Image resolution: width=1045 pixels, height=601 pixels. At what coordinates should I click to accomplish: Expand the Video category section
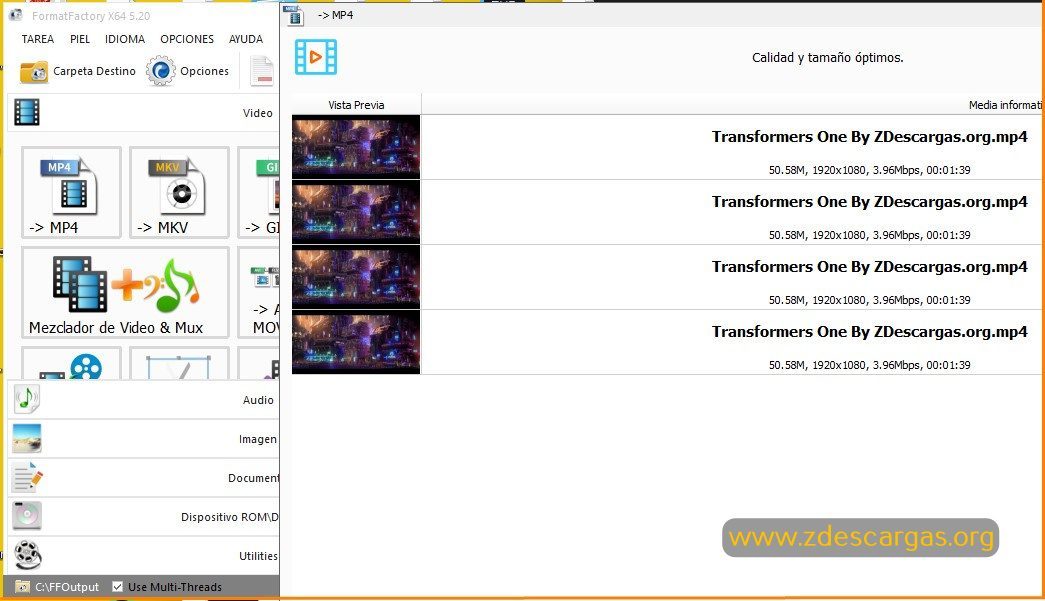coord(143,113)
